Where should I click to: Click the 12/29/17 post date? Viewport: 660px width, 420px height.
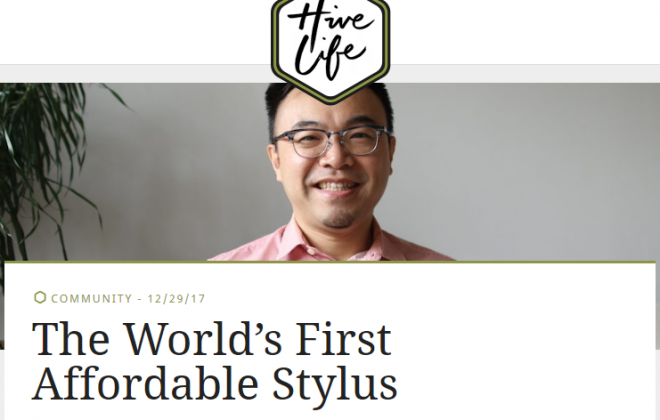(x=176, y=298)
